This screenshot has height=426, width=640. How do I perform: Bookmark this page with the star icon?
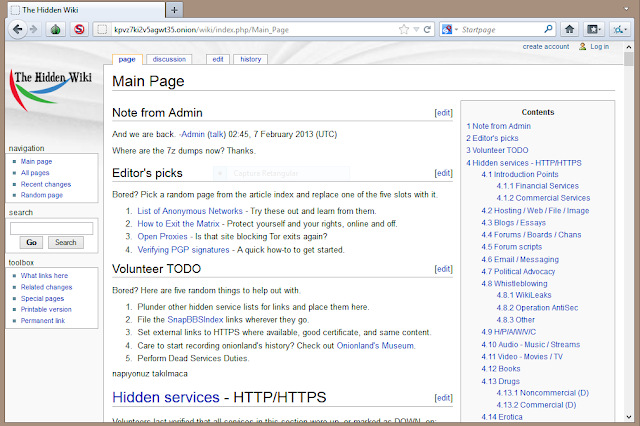(404, 29)
